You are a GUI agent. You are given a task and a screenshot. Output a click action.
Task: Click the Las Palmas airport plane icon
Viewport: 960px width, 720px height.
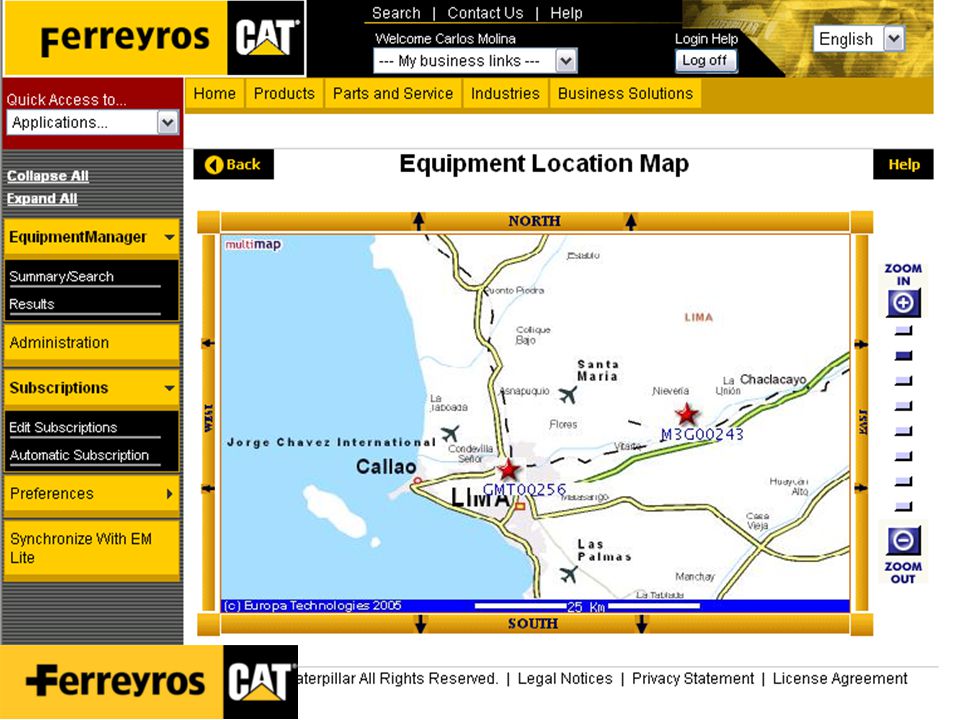pyautogui.click(x=569, y=574)
